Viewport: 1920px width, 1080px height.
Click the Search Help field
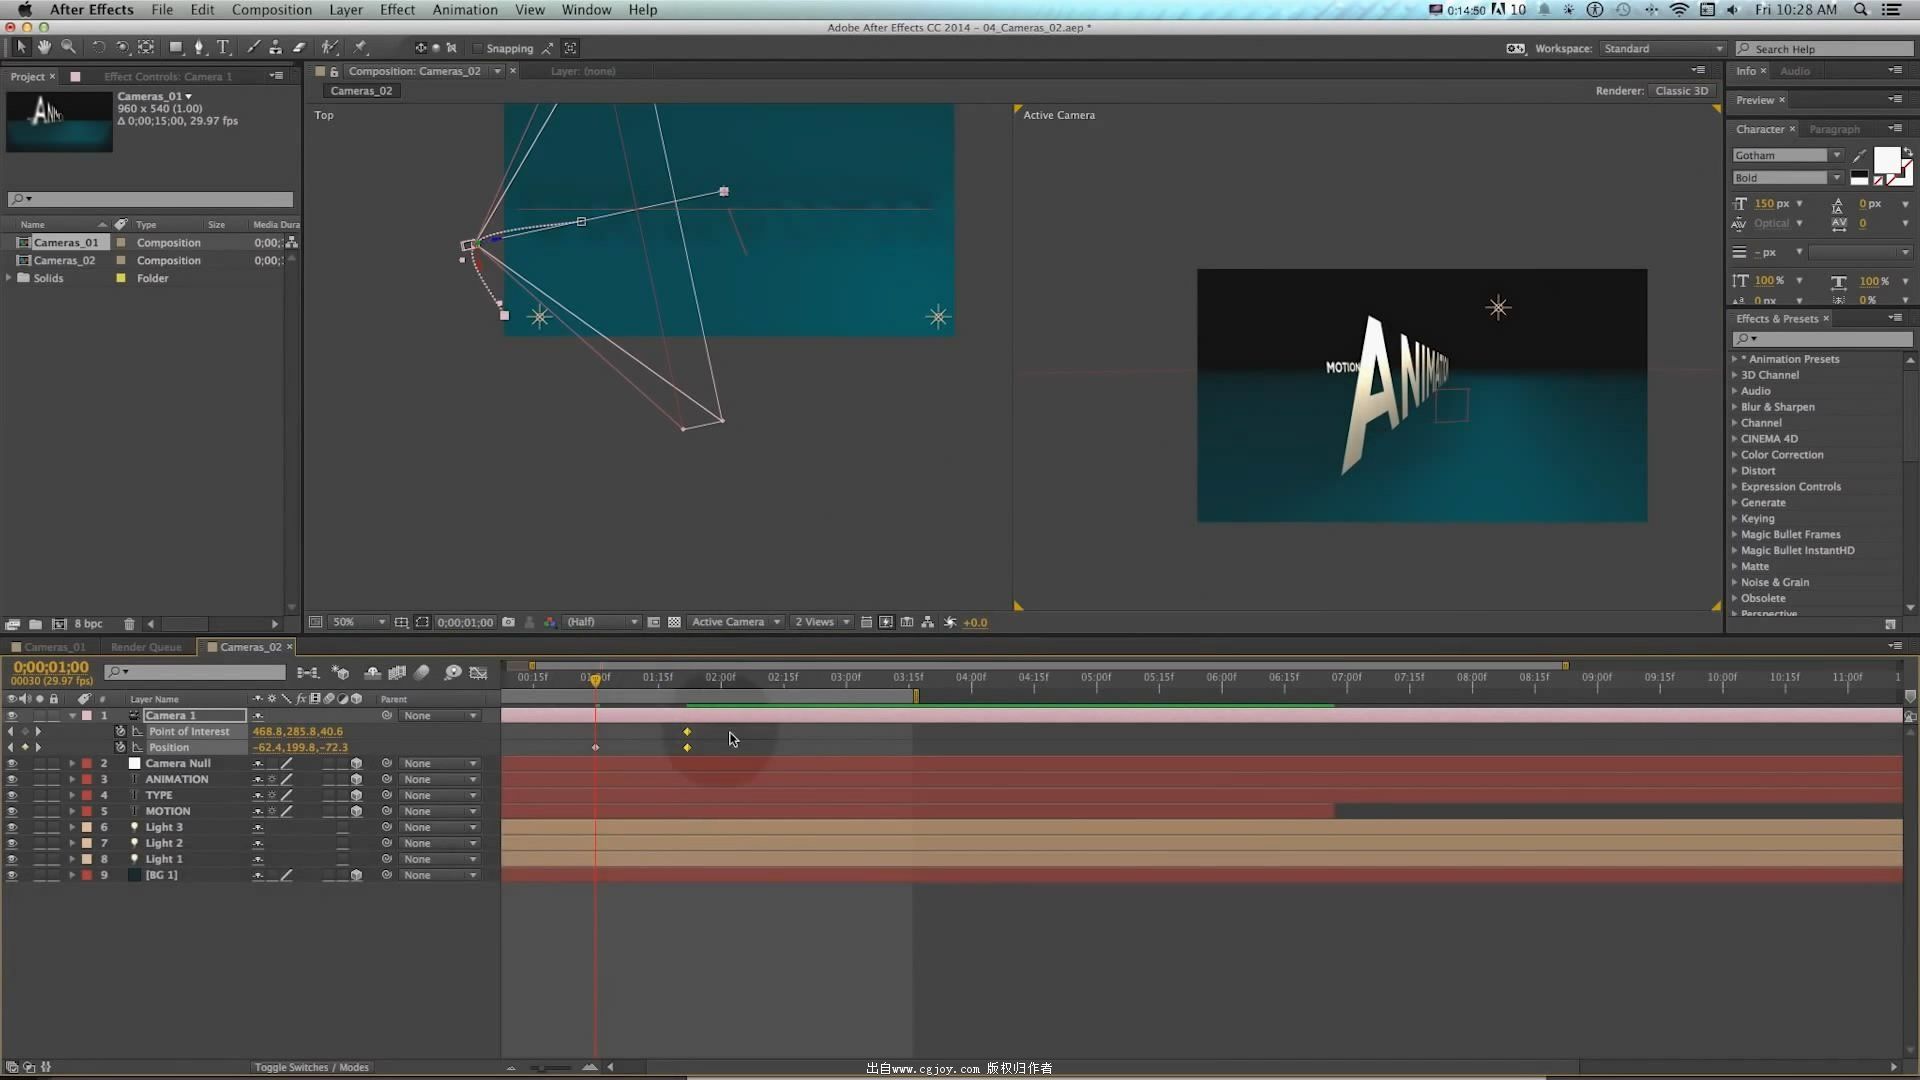click(x=1823, y=48)
